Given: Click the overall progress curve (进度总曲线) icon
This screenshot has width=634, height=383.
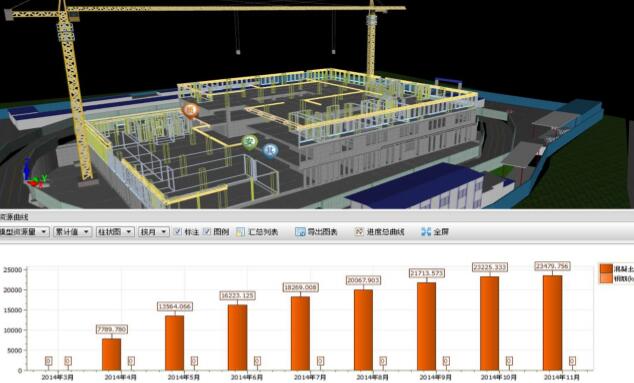Looking at the screenshot, I should tap(359, 231).
